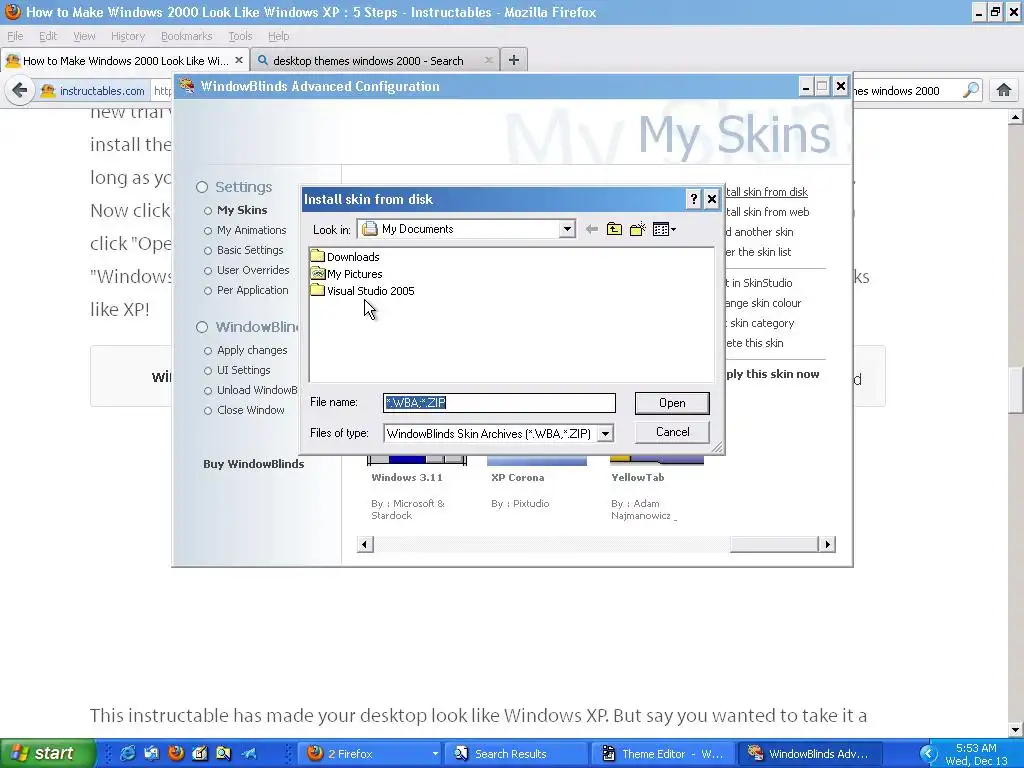Expand the Look in dropdown
1024x768 pixels.
[x=567, y=229]
